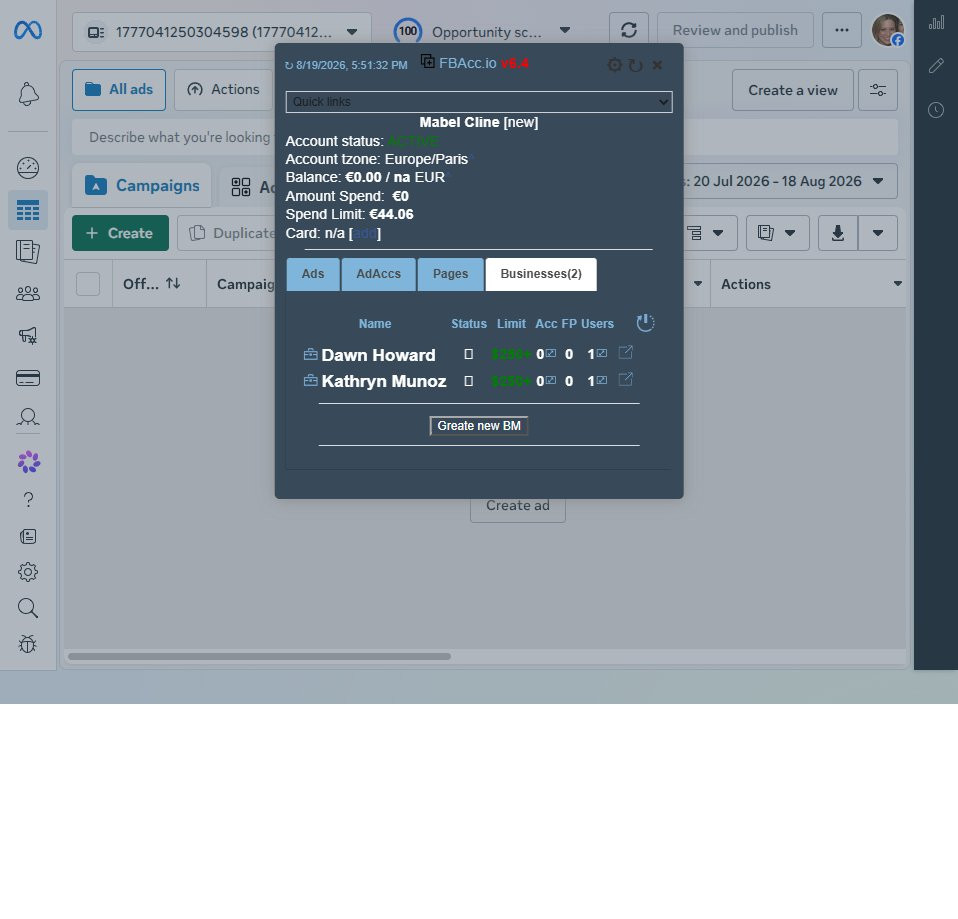Open profile avatar picture
The width and height of the screenshot is (958, 919).
pos(888,30)
